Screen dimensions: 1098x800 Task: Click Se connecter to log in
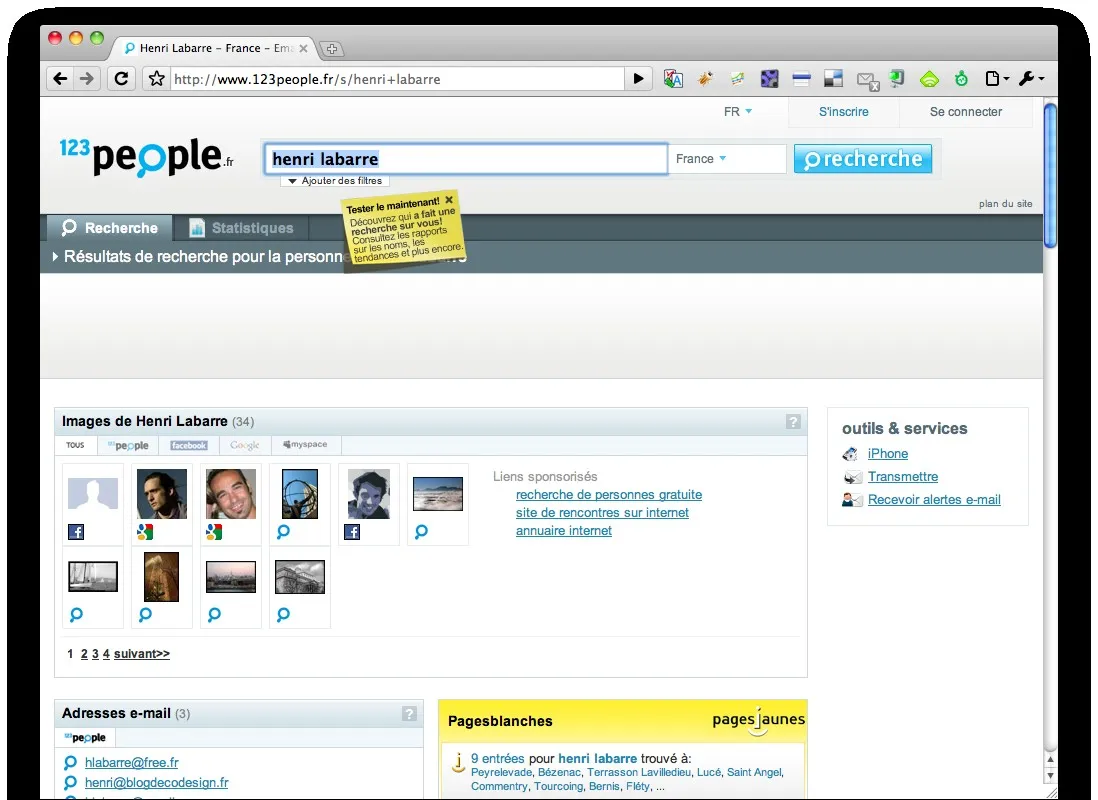point(966,111)
